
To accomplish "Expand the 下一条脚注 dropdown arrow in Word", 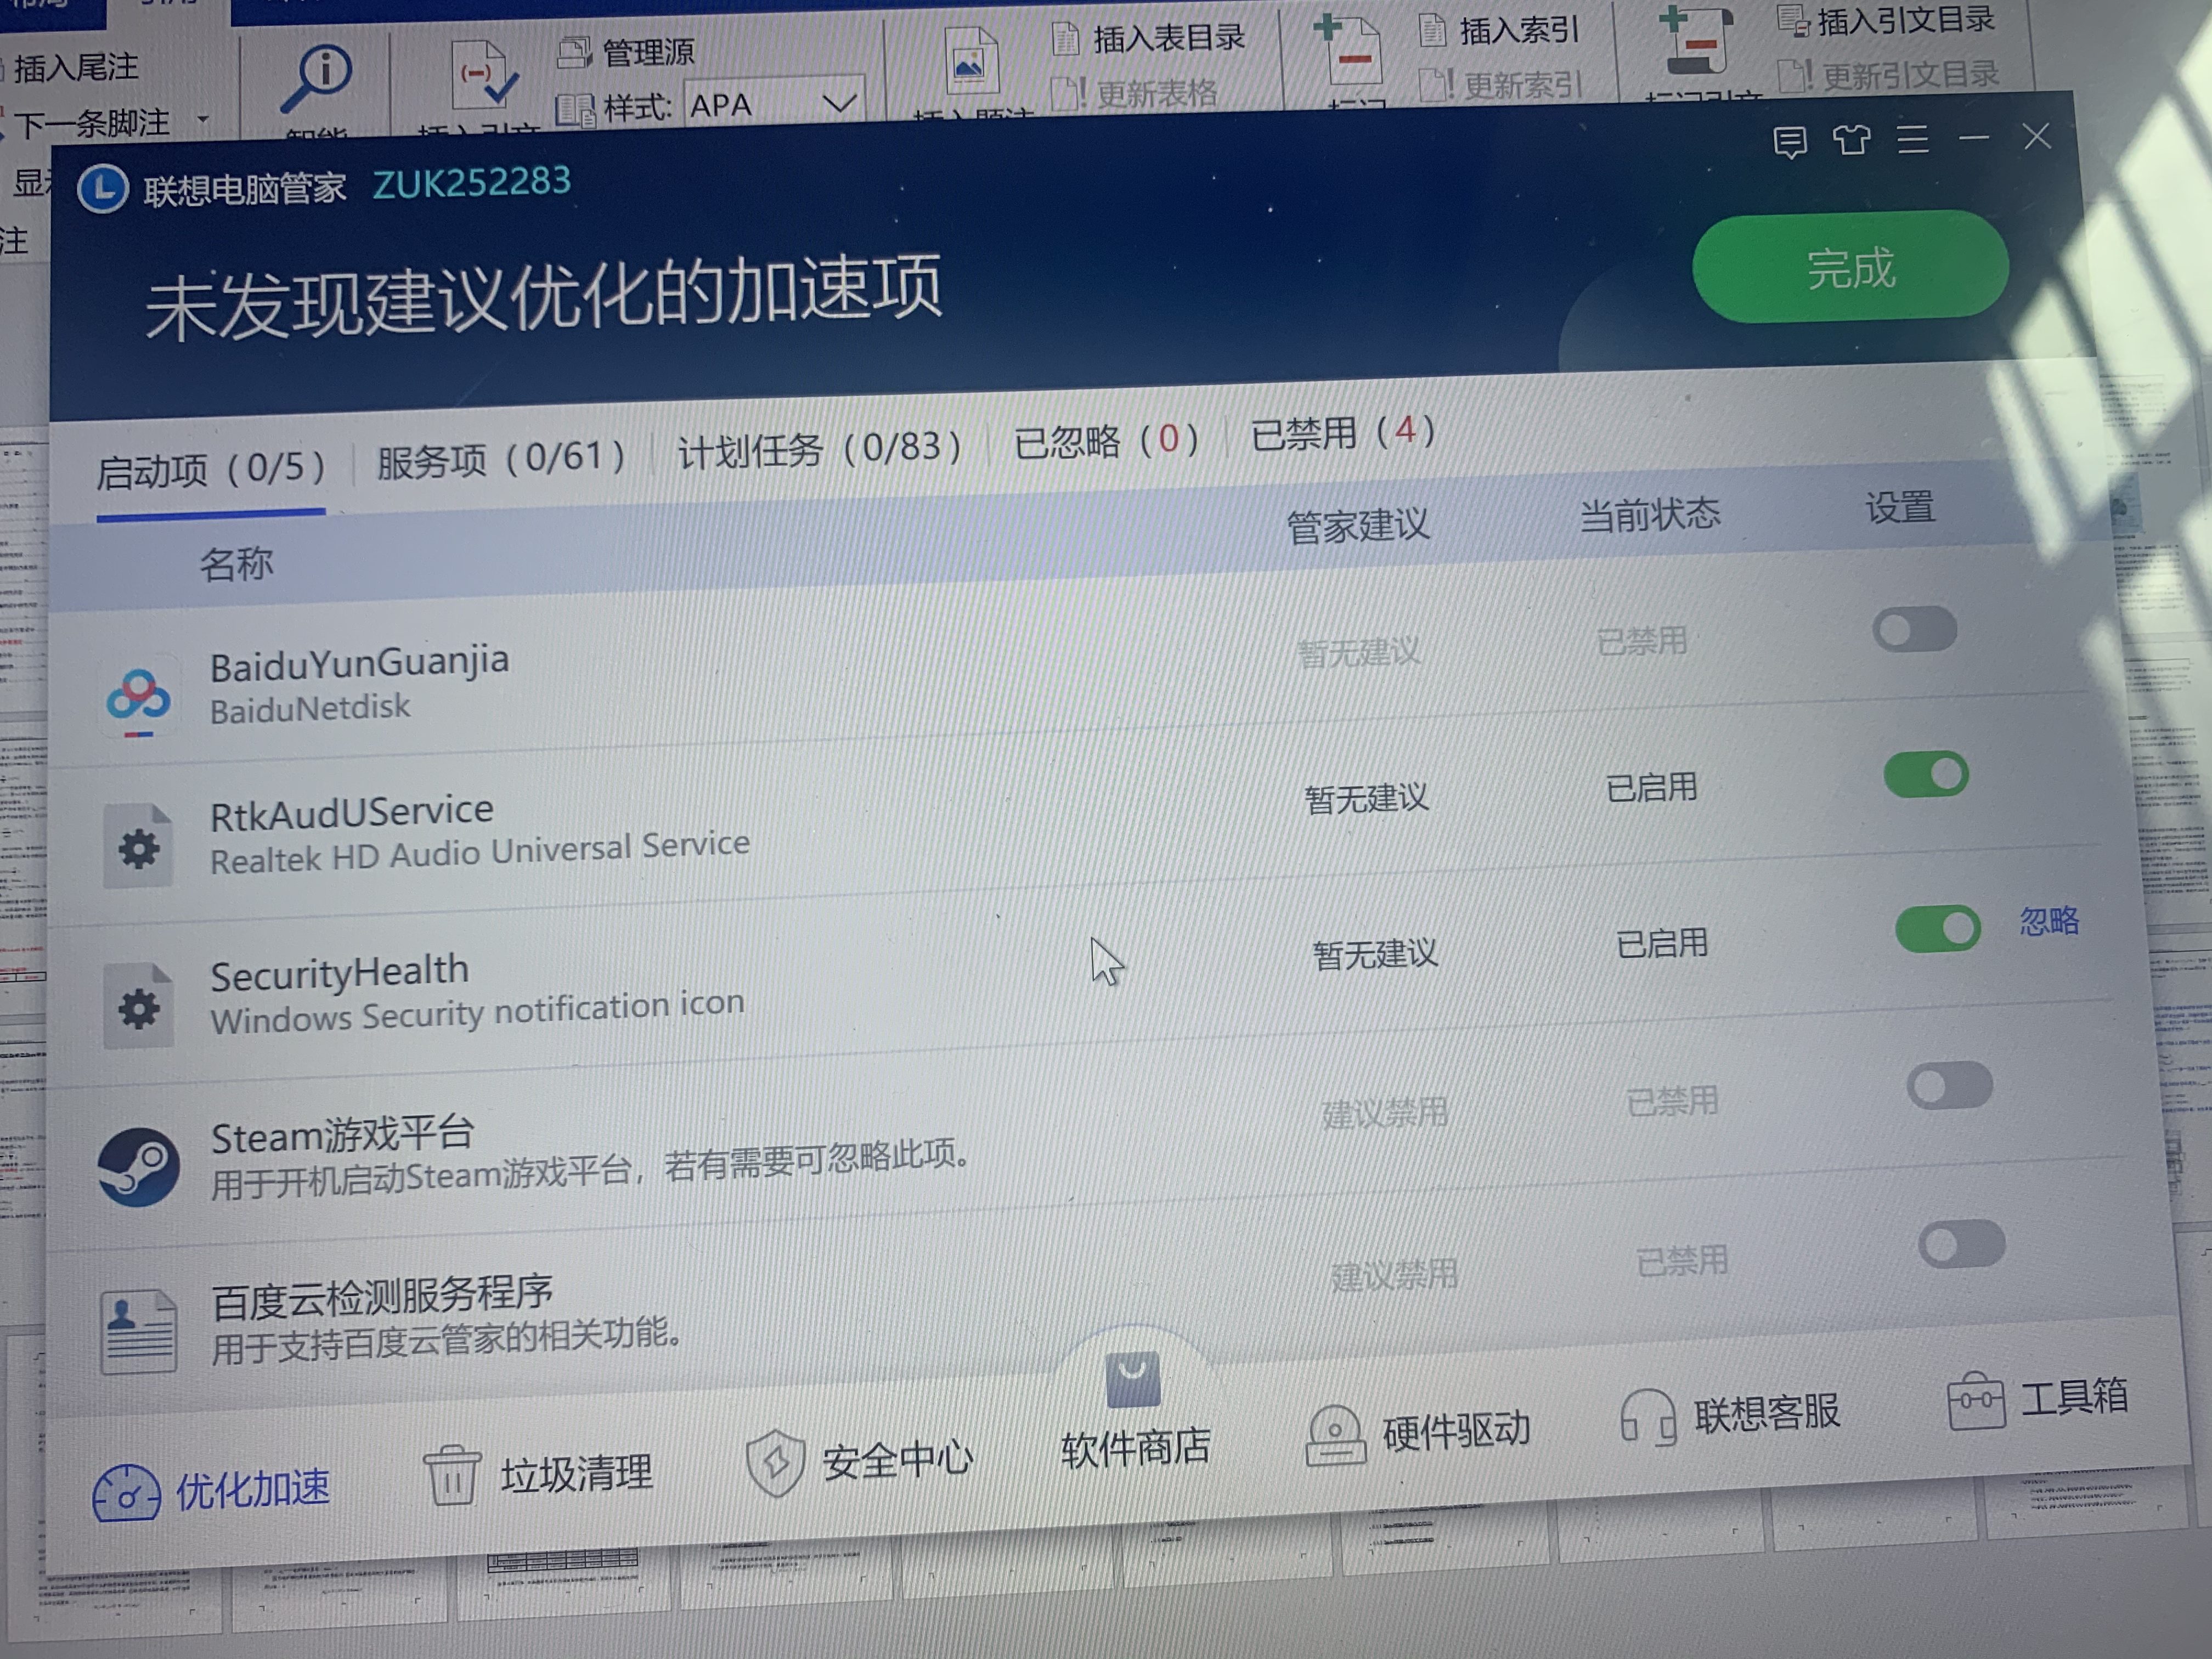I will click(203, 119).
